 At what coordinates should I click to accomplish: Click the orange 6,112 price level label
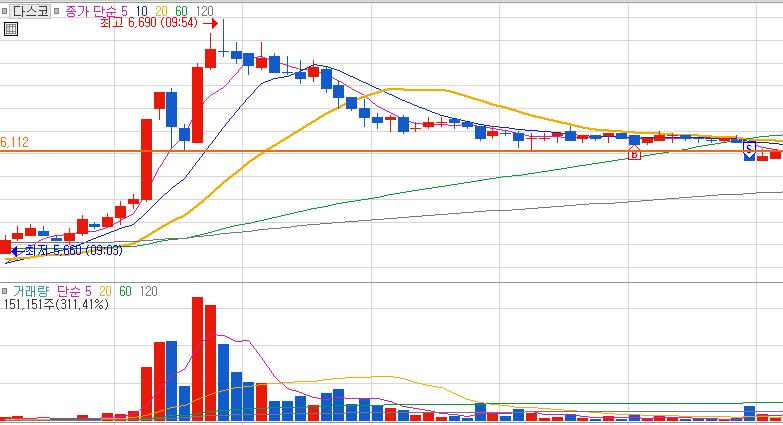pyautogui.click(x=14, y=142)
